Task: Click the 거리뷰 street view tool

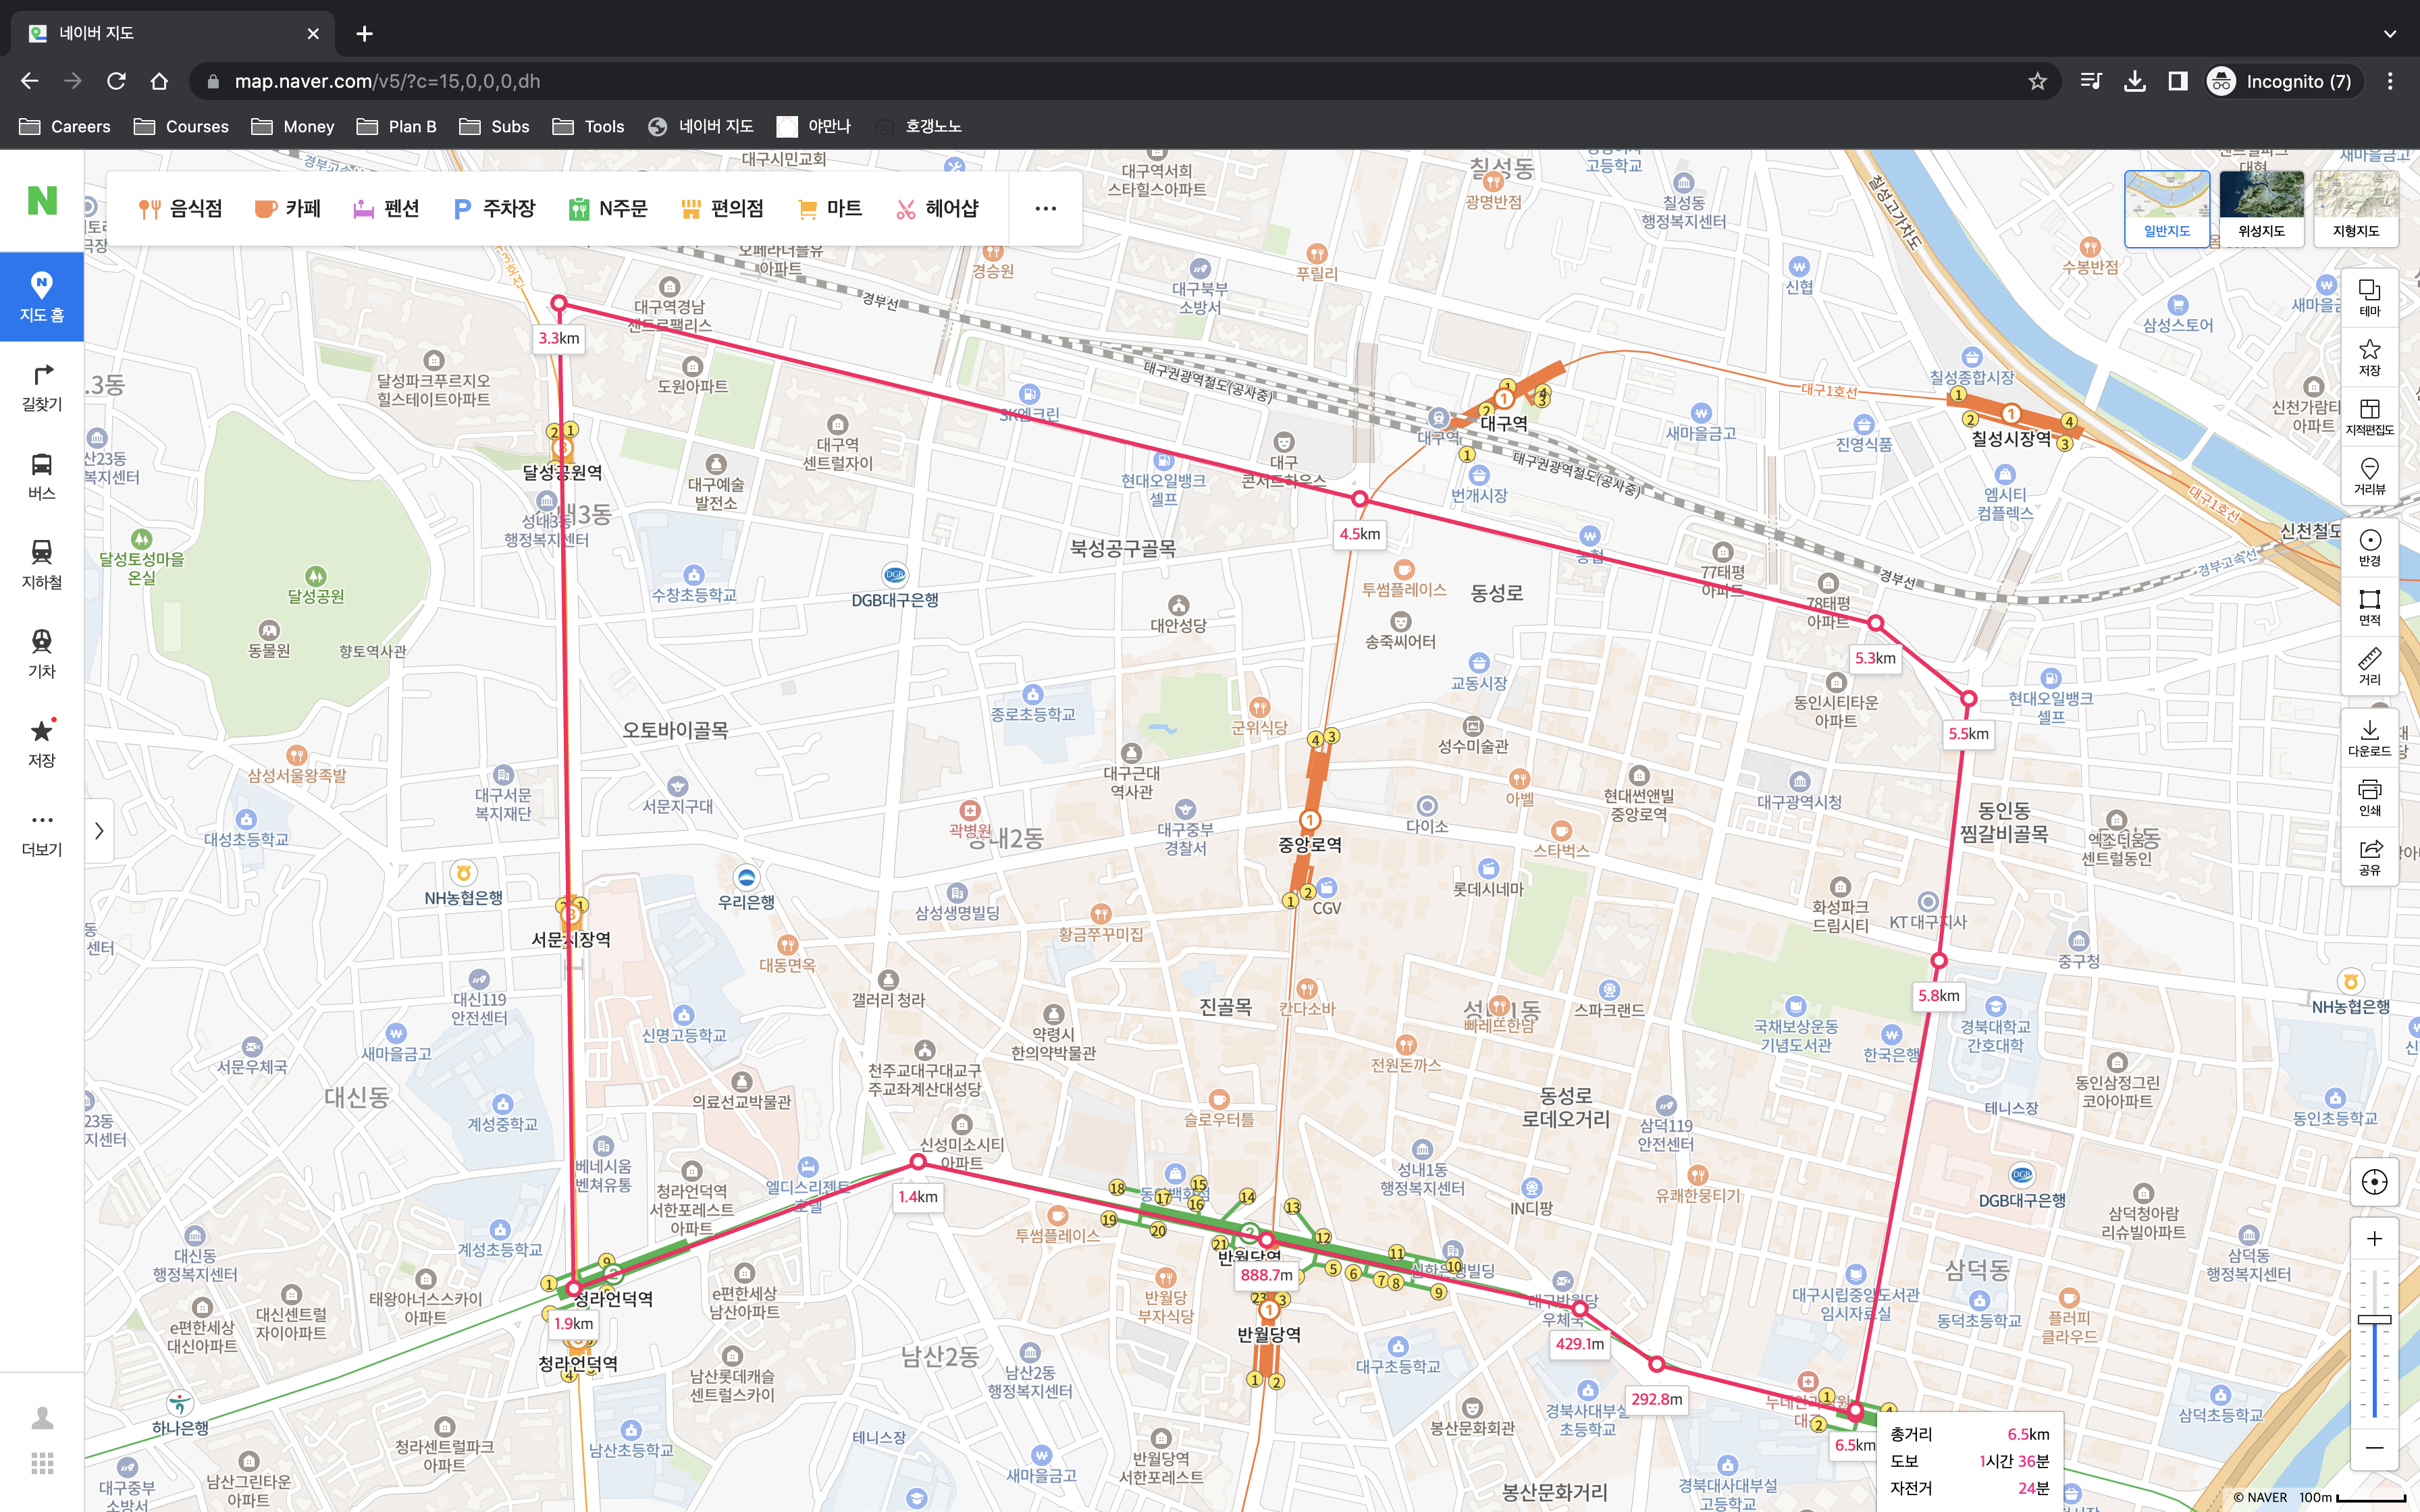Action: pyautogui.click(x=2369, y=476)
